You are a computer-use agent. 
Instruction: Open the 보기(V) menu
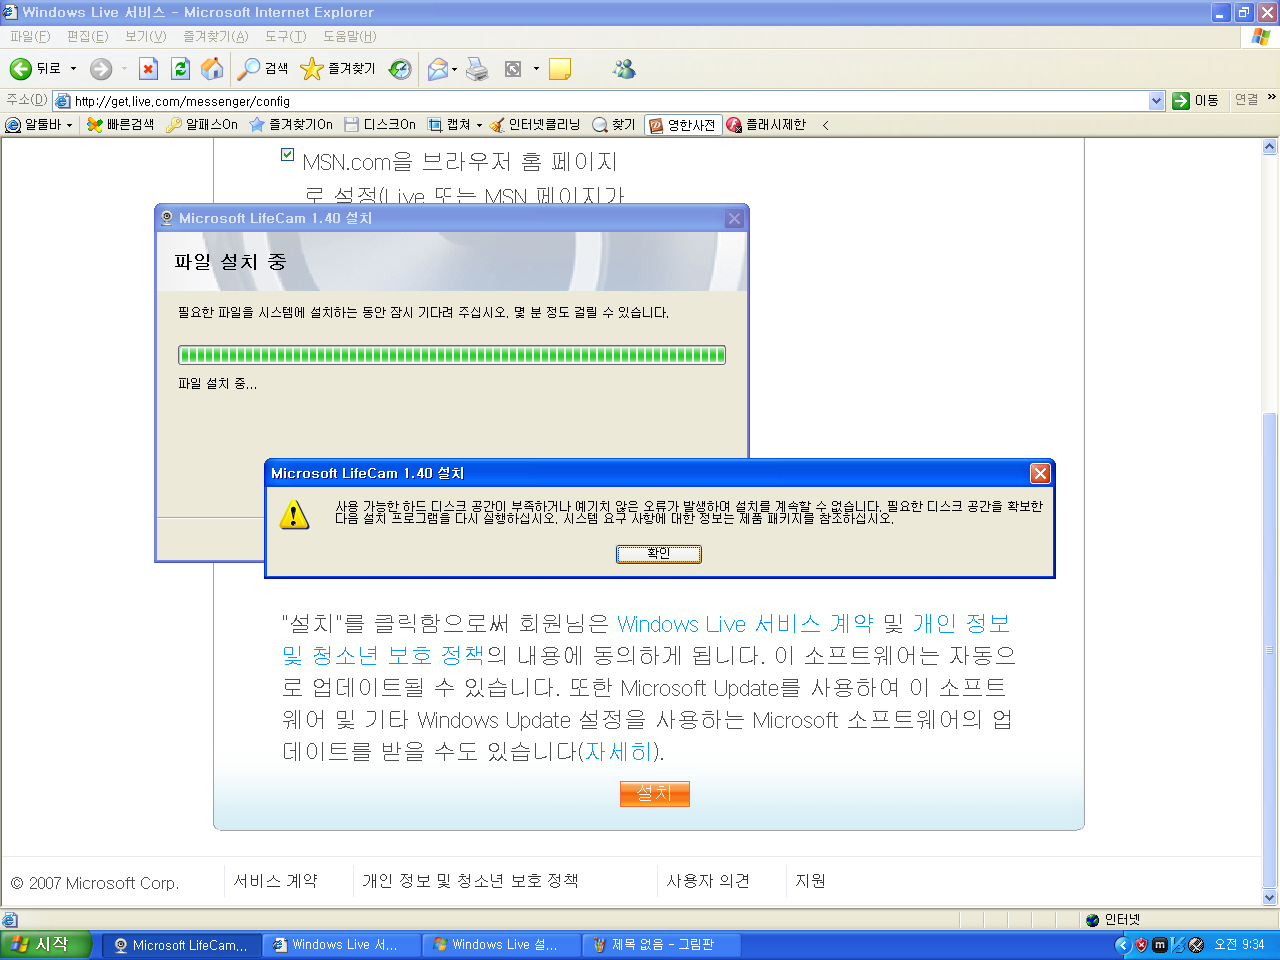(145, 36)
